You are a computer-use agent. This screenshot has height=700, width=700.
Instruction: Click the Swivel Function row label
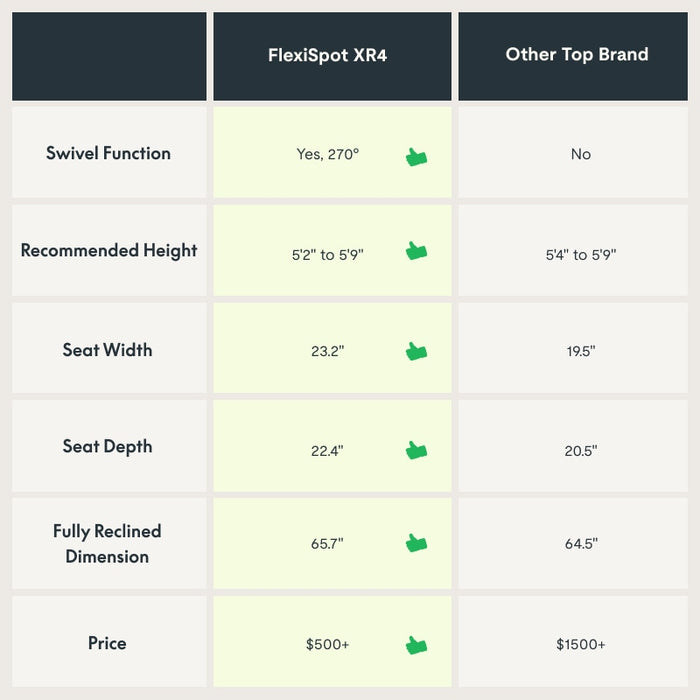pyautogui.click(x=108, y=153)
